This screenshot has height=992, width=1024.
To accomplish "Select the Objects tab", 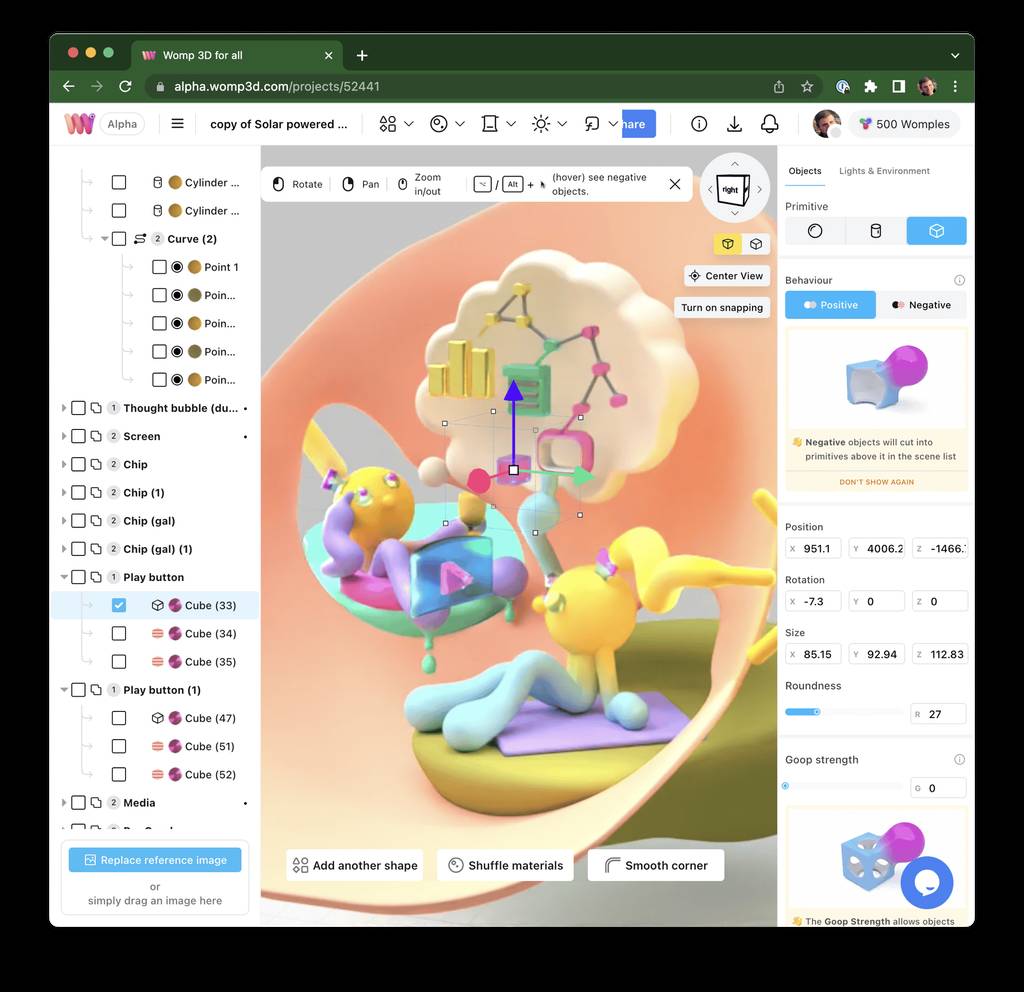I will click(804, 171).
